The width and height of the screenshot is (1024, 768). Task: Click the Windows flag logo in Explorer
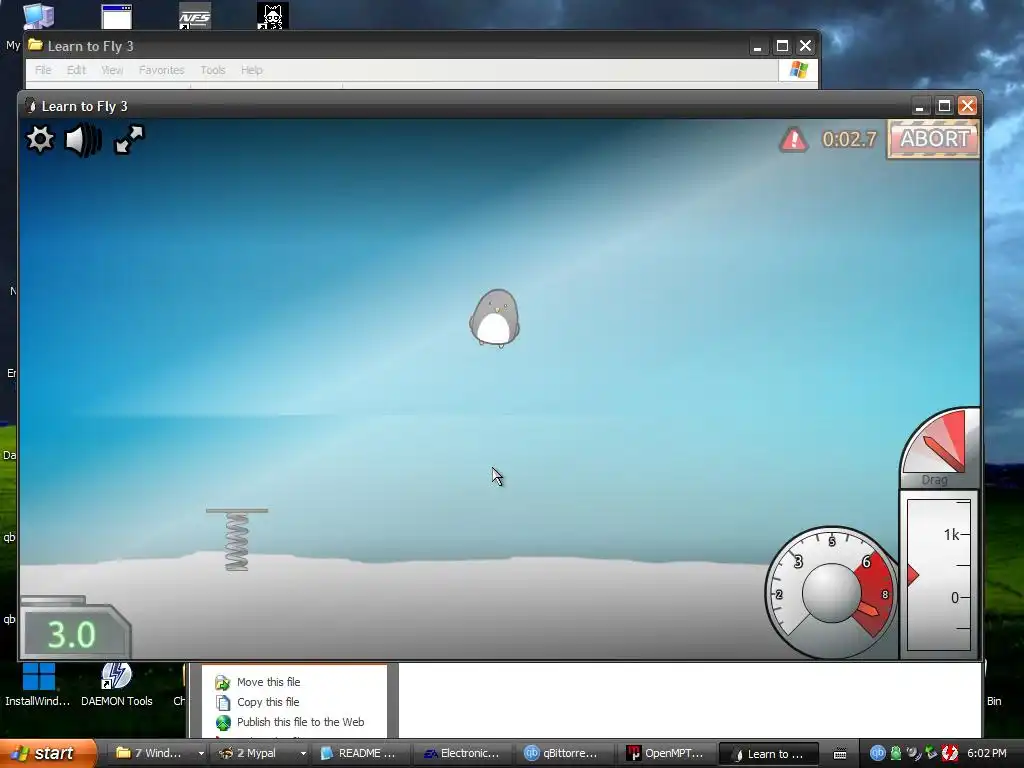click(x=798, y=70)
